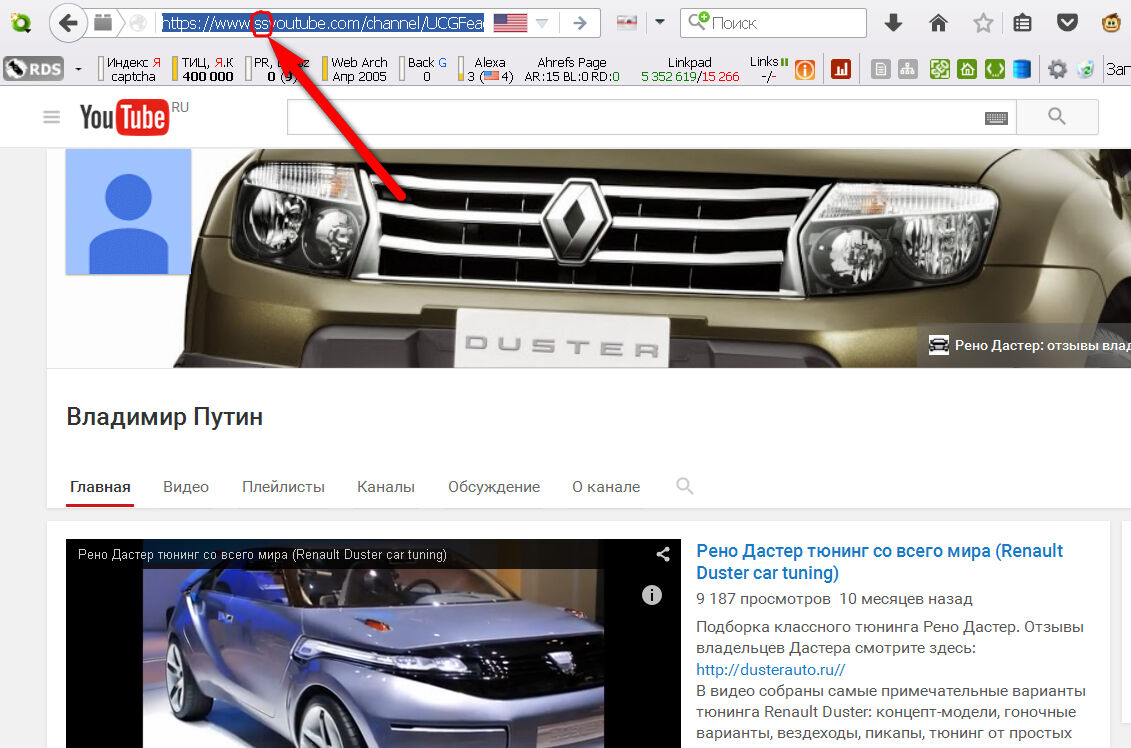
Task: Open the Плейлисты tab
Action: (283, 487)
